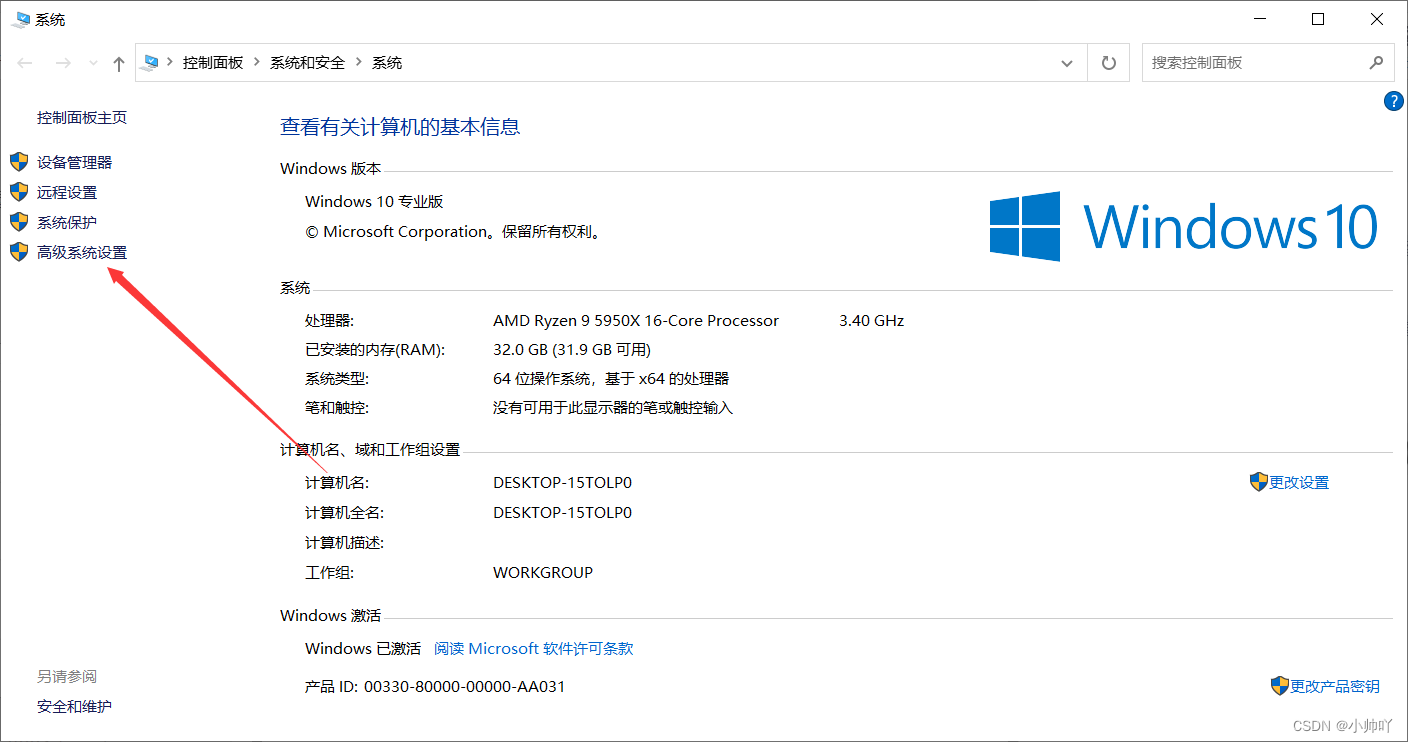Expand chevron before 控制面板 breadcrumb

pos(170,62)
